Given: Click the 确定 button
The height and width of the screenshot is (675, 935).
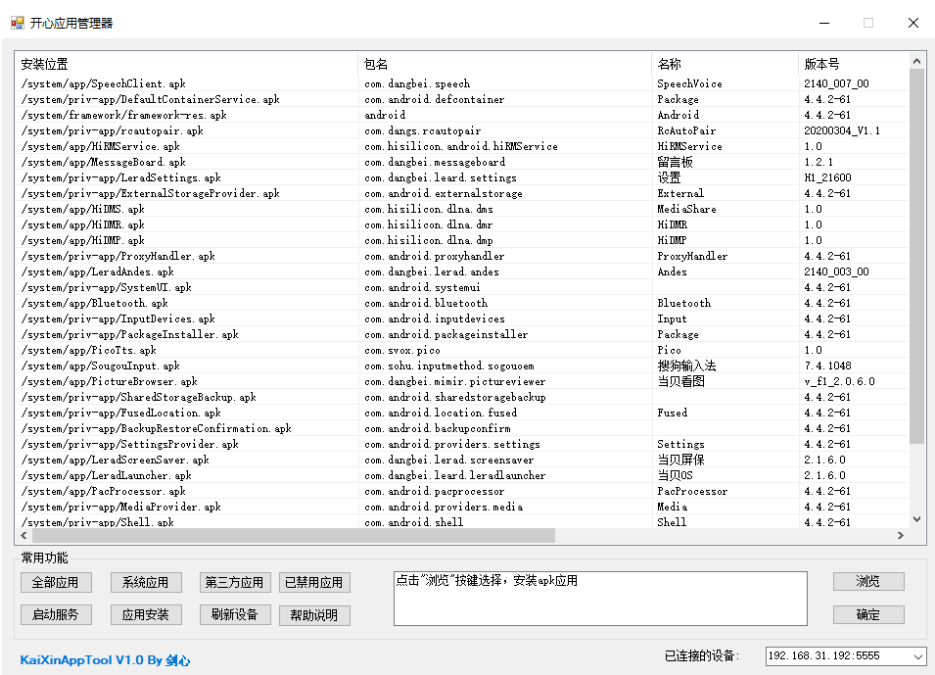Looking at the screenshot, I should click(x=868, y=614).
